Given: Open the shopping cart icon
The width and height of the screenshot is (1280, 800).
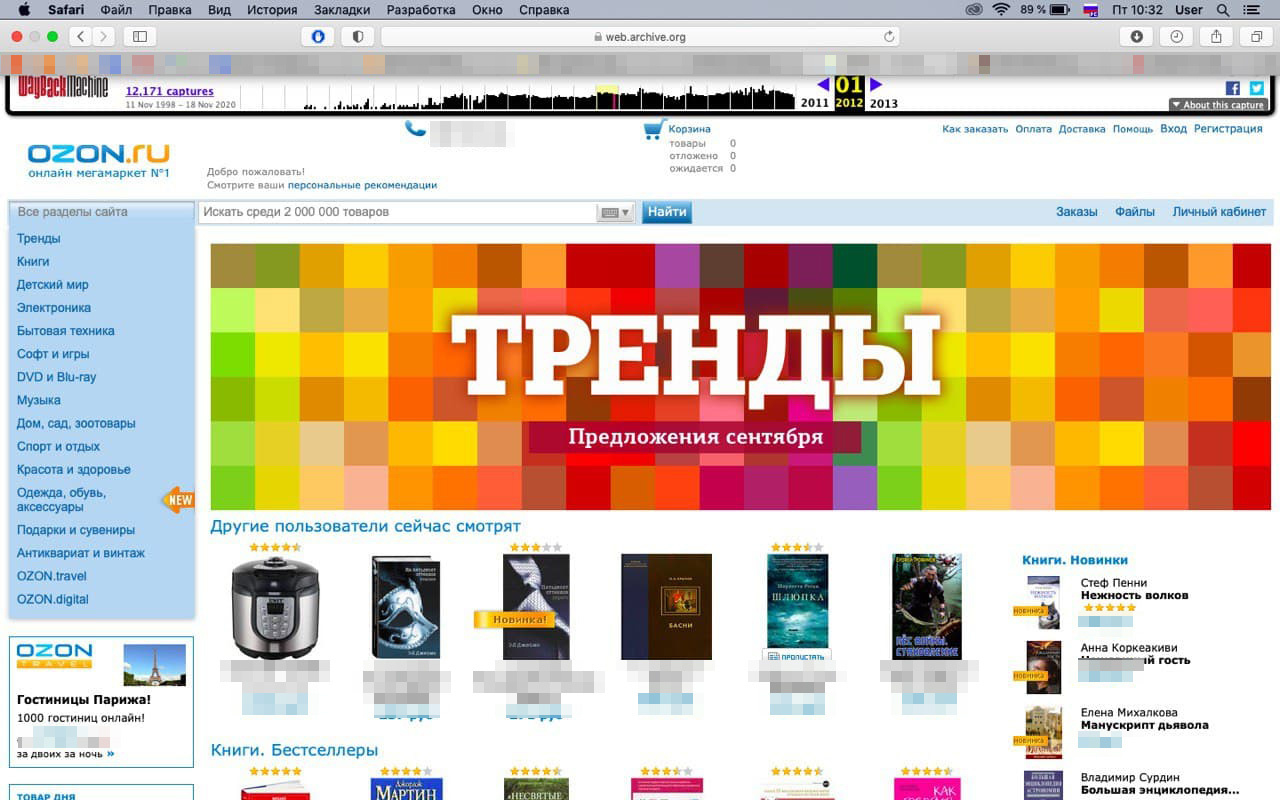Looking at the screenshot, I should pos(654,129).
